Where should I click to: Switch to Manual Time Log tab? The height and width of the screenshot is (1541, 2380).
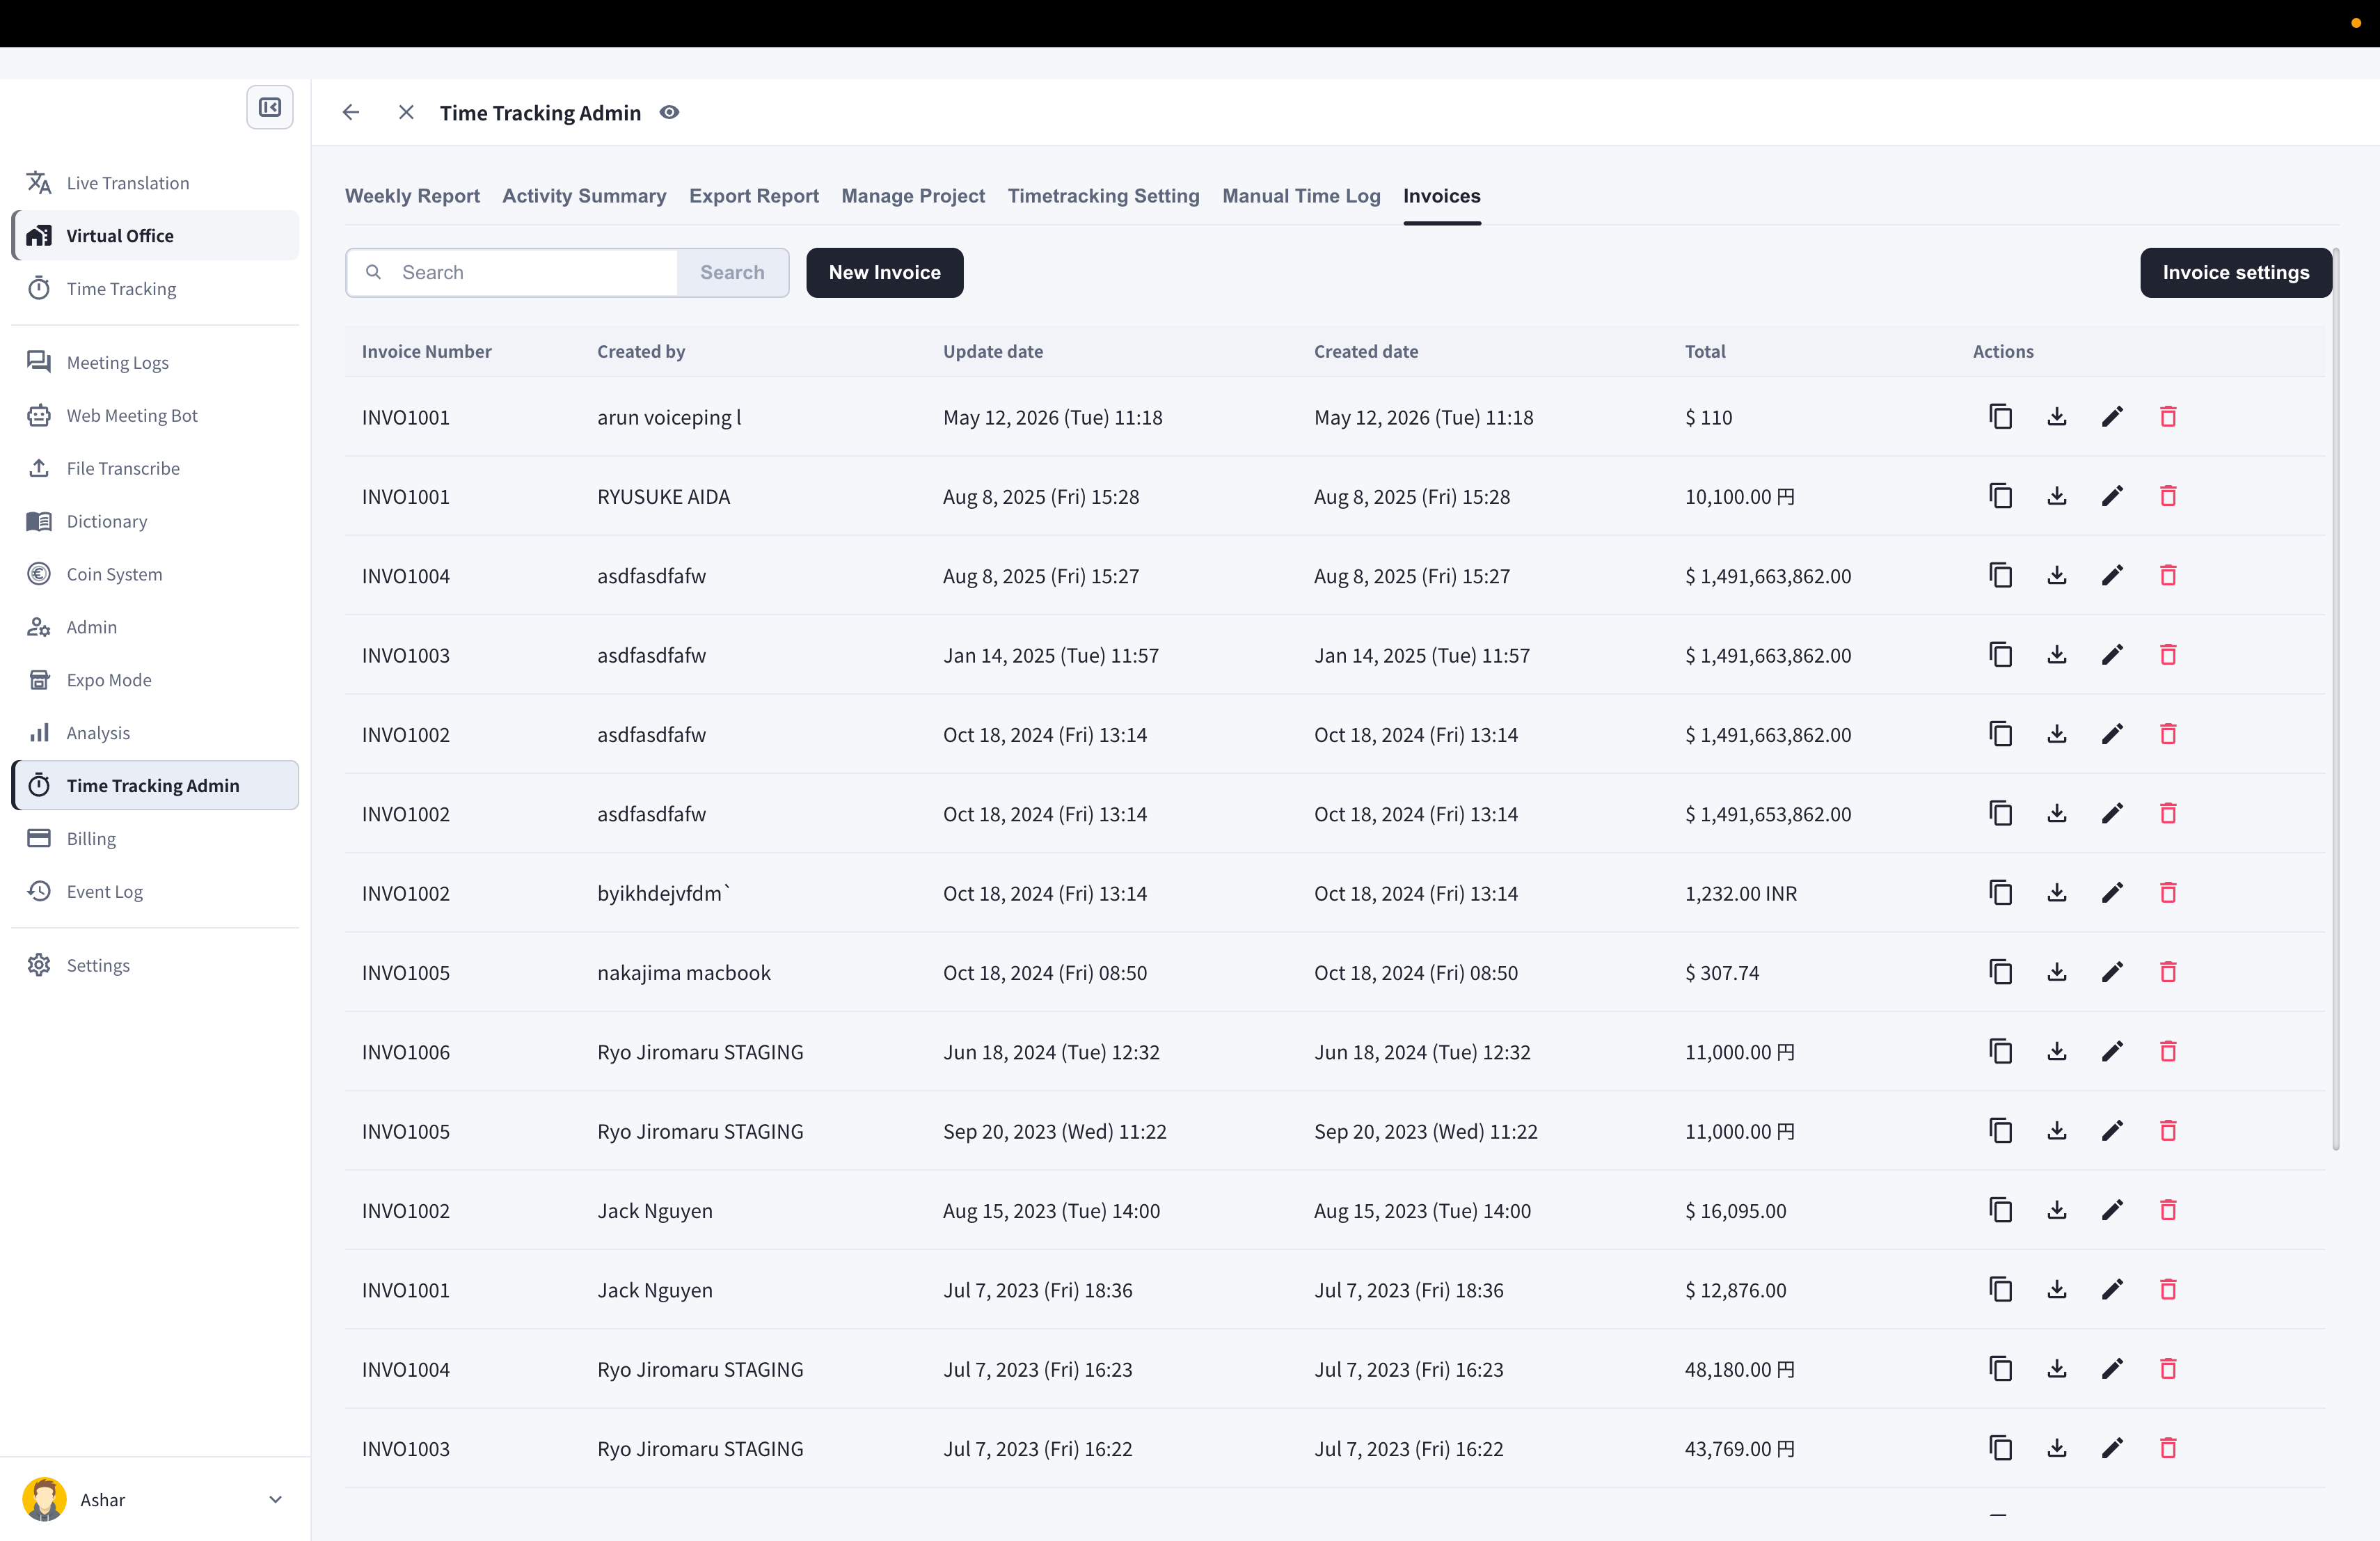pyautogui.click(x=1301, y=196)
